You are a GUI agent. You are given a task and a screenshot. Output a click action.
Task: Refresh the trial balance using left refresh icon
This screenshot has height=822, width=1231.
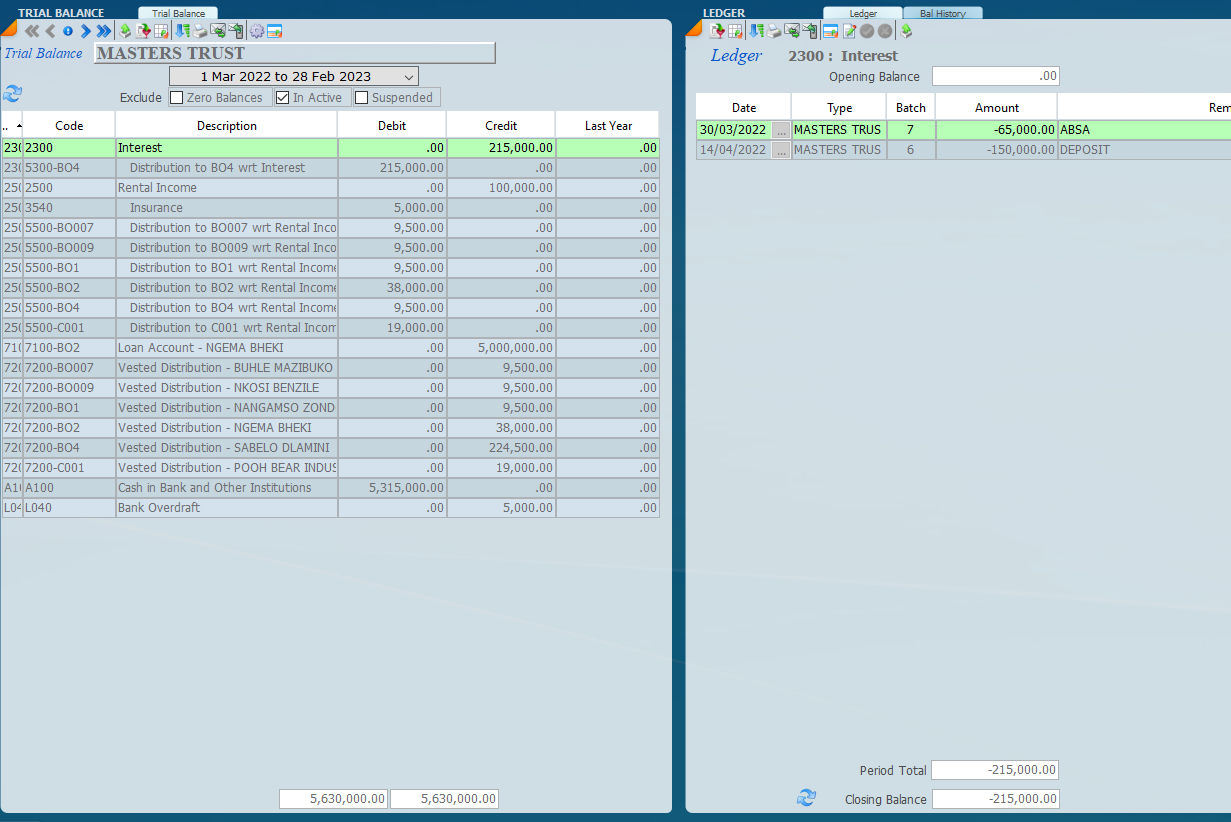(12, 93)
